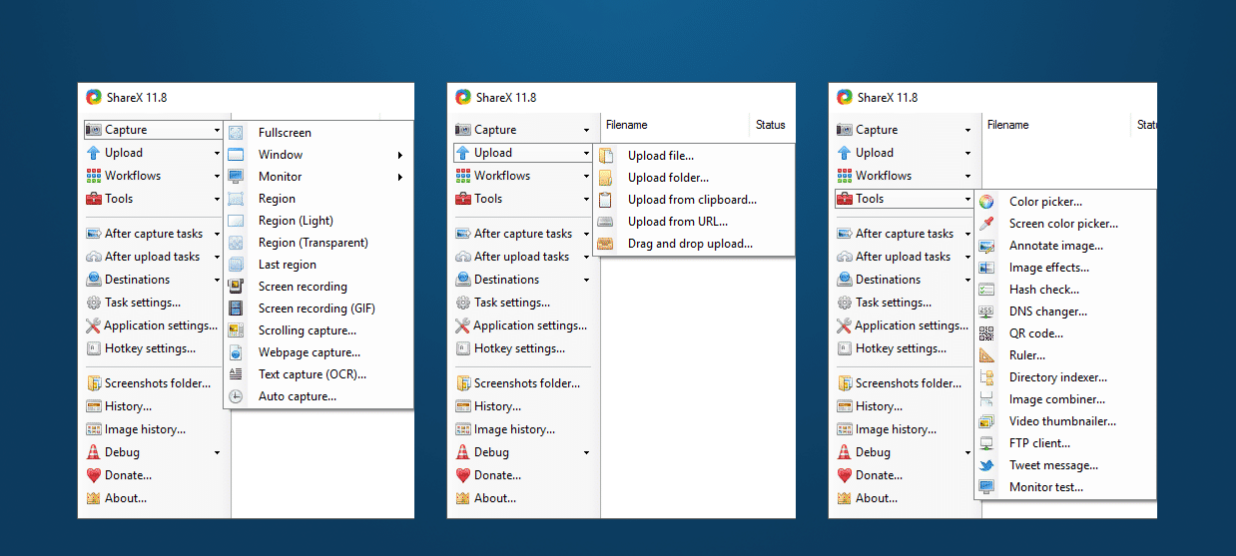Open Destinations dropdown arrow in middle window
This screenshot has height=556, width=1236.
[x=586, y=281]
